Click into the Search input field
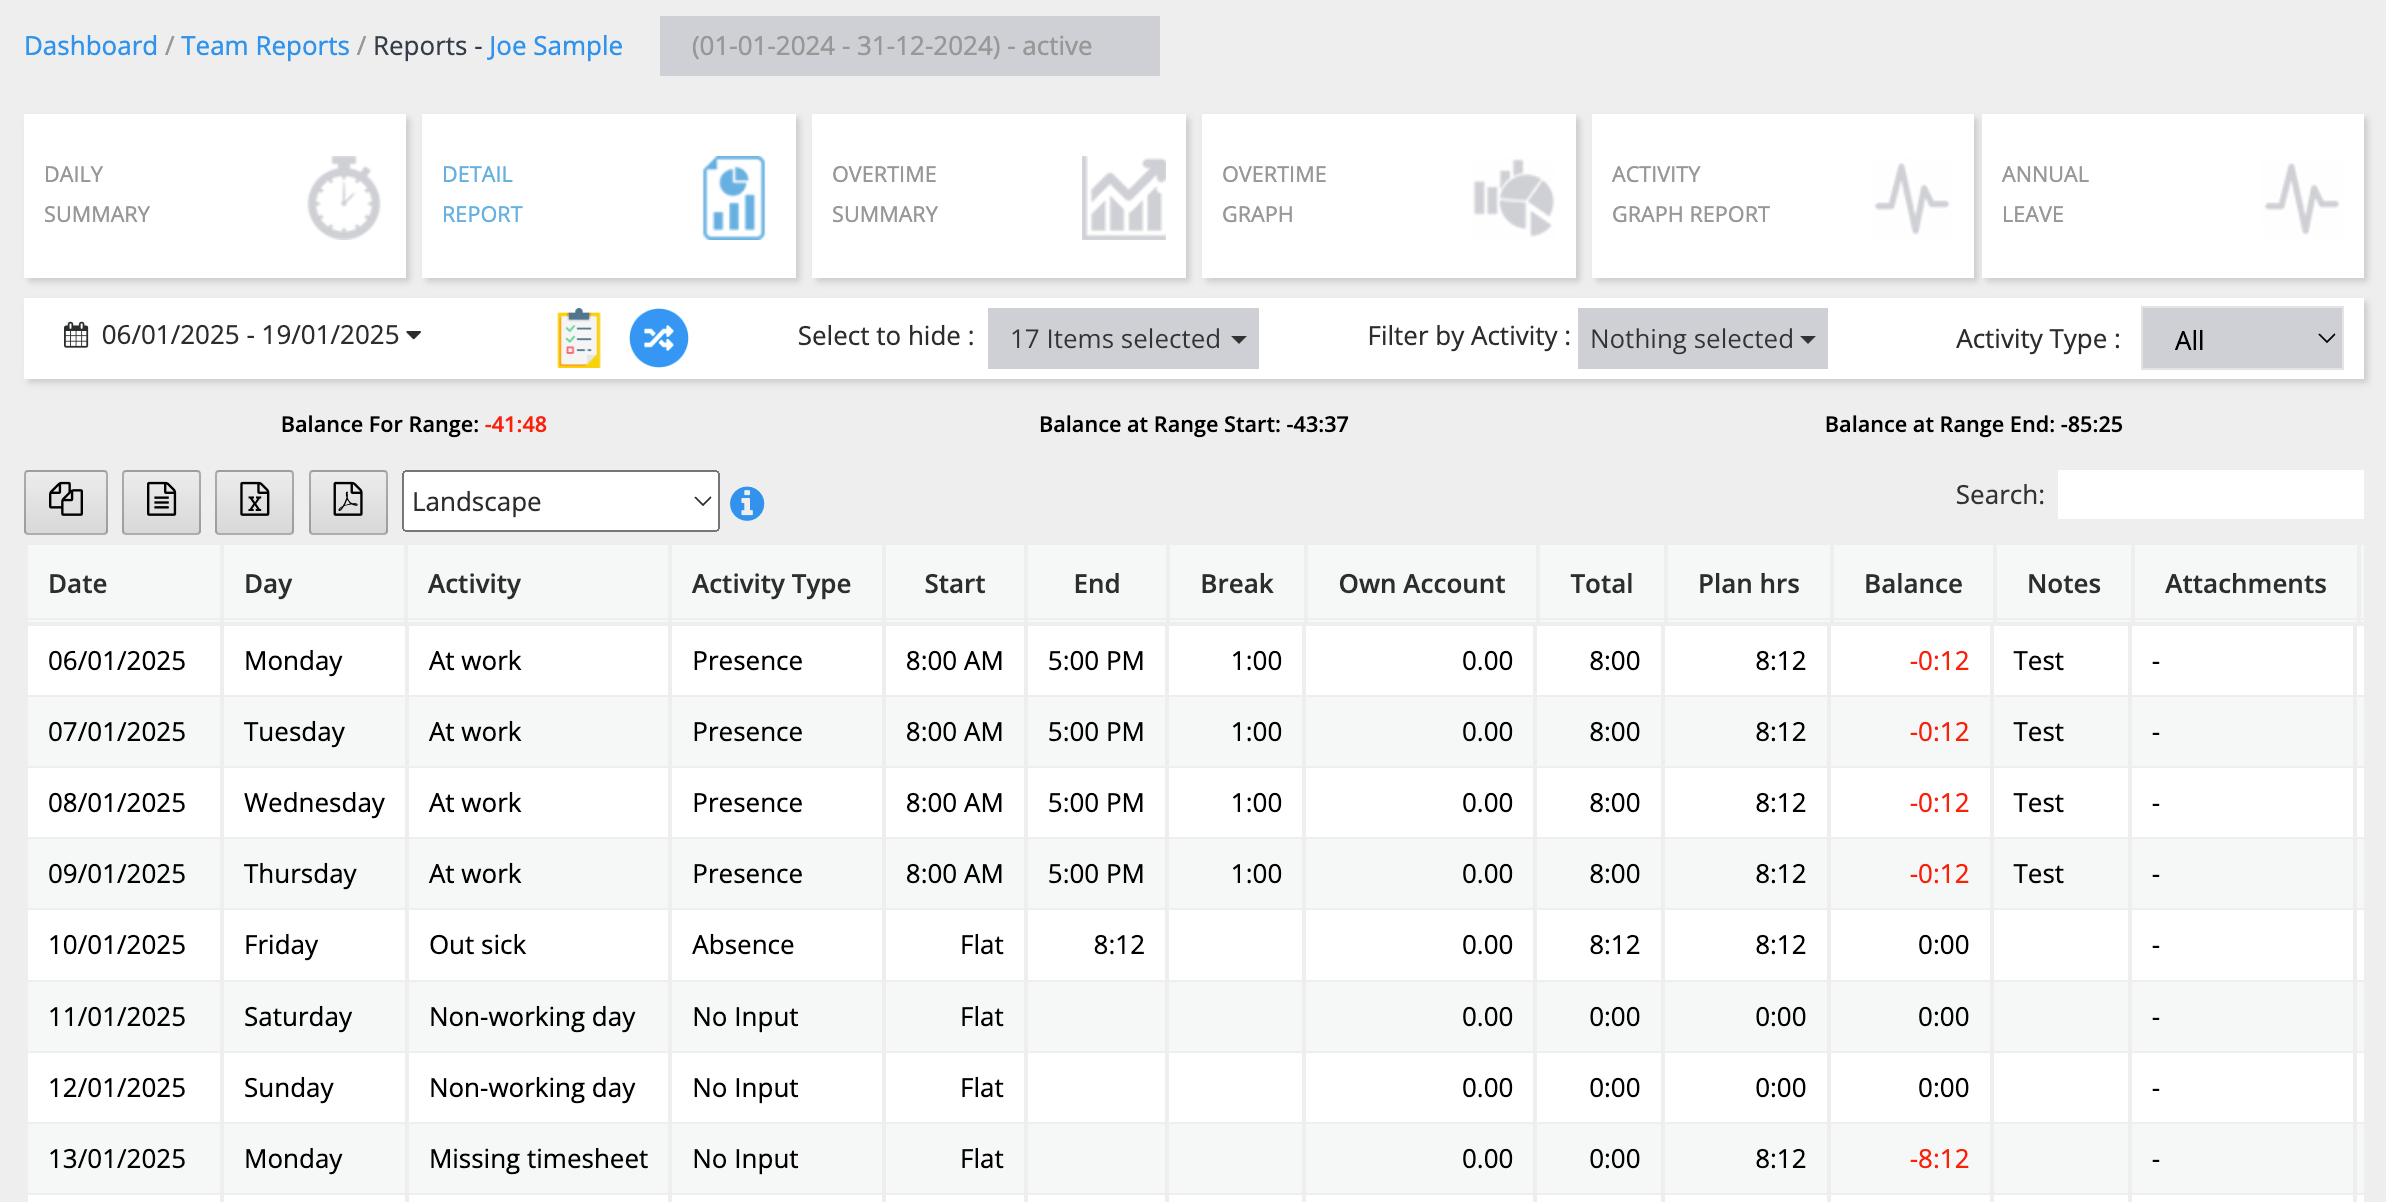The image size is (2386, 1202). [2210, 495]
